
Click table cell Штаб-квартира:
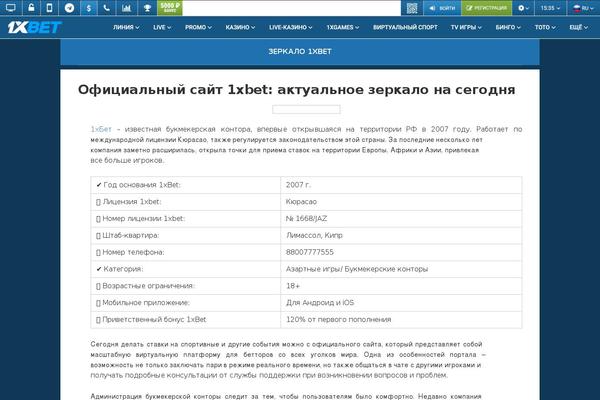click(185, 235)
